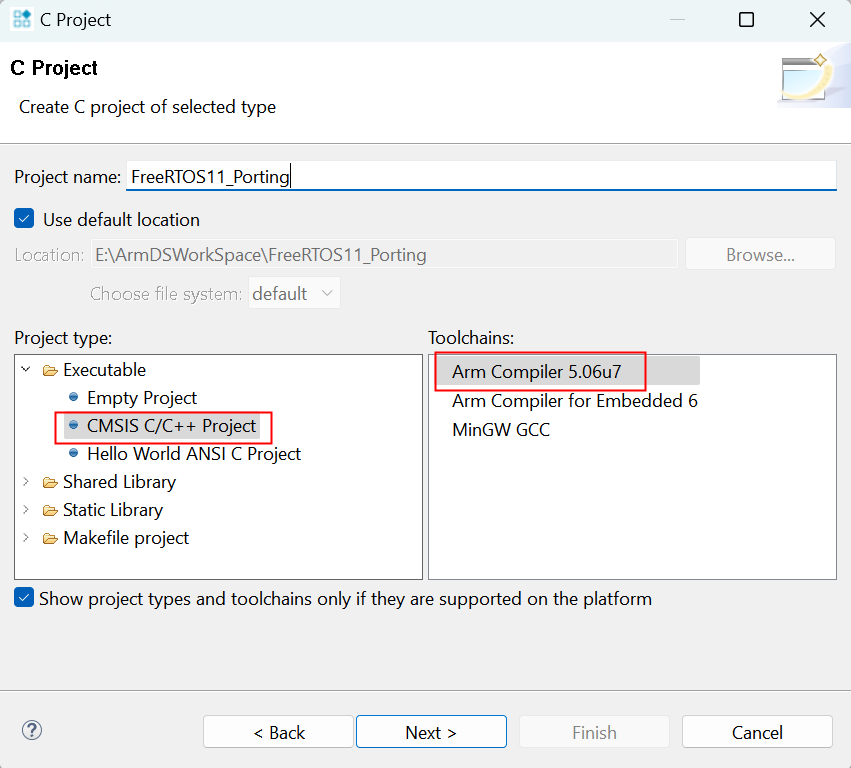The width and height of the screenshot is (851, 768).
Task: Click the Empty Project bullet icon
Action: click(x=73, y=398)
